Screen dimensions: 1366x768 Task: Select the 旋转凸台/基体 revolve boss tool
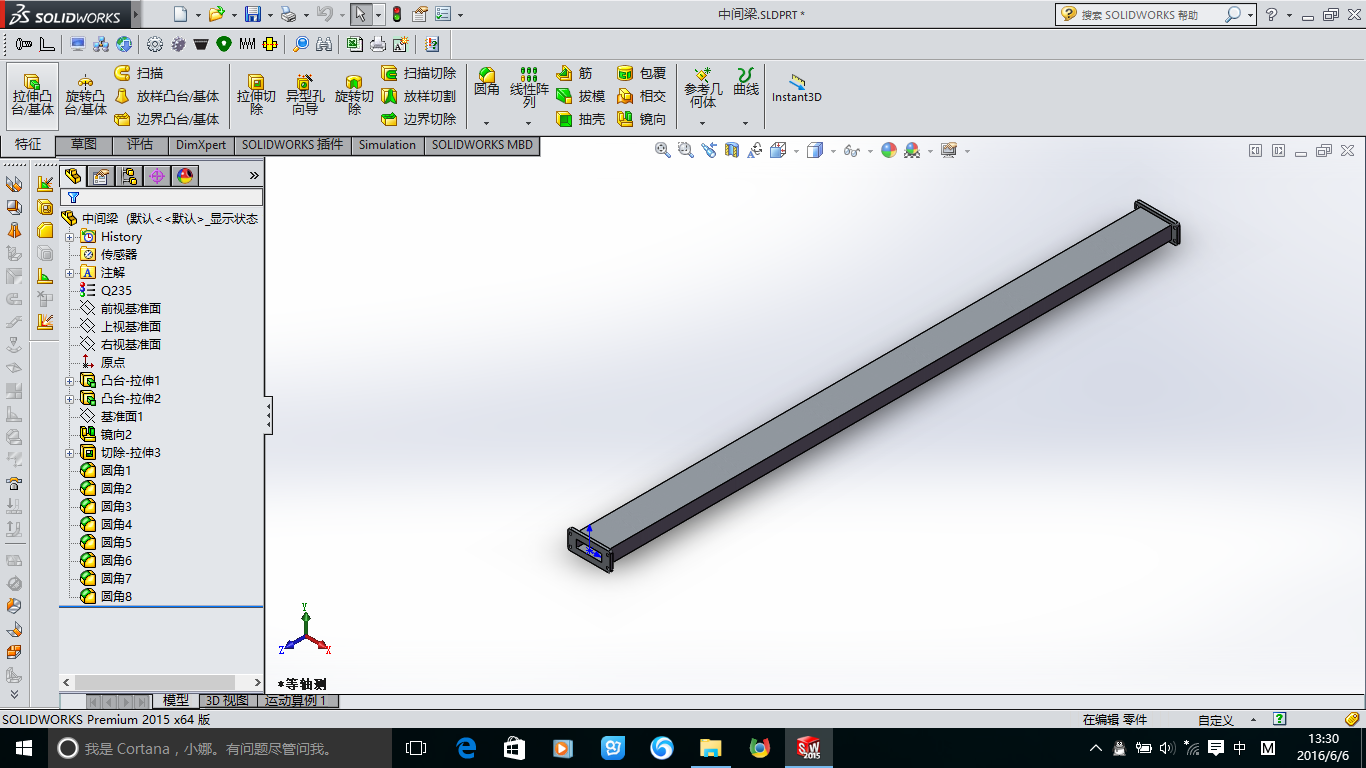(86, 95)
